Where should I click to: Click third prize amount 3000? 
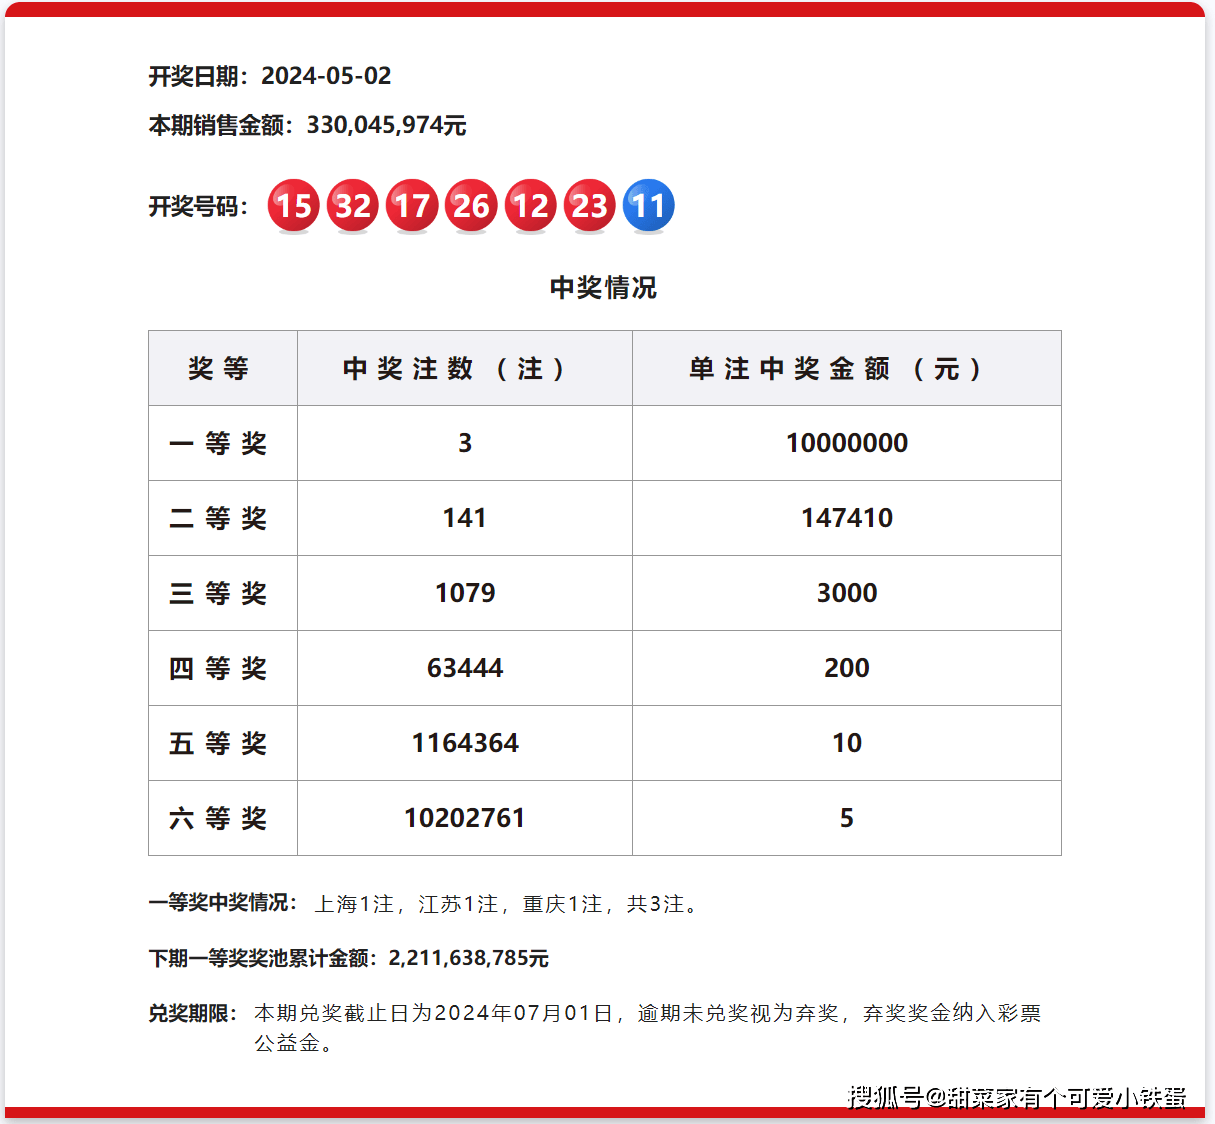click(x=847, y=593)
